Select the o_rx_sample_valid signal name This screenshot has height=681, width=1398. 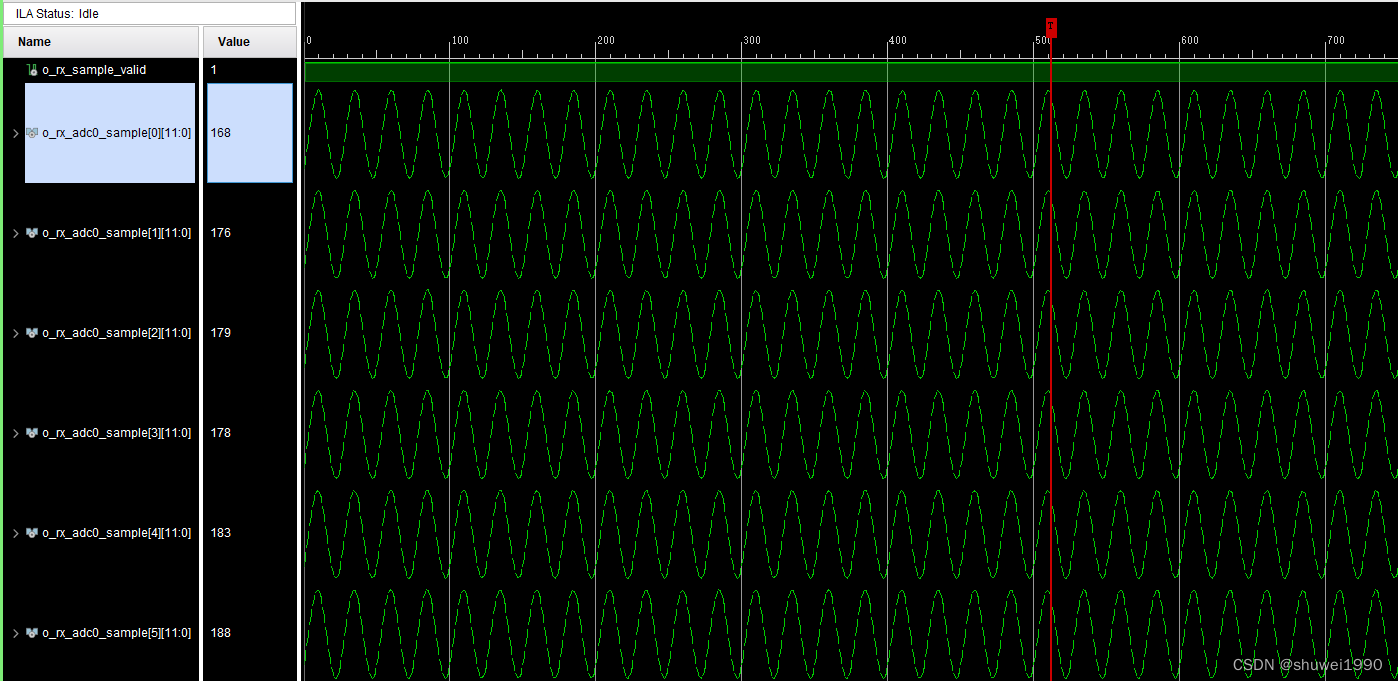click(x=94, y=70)
